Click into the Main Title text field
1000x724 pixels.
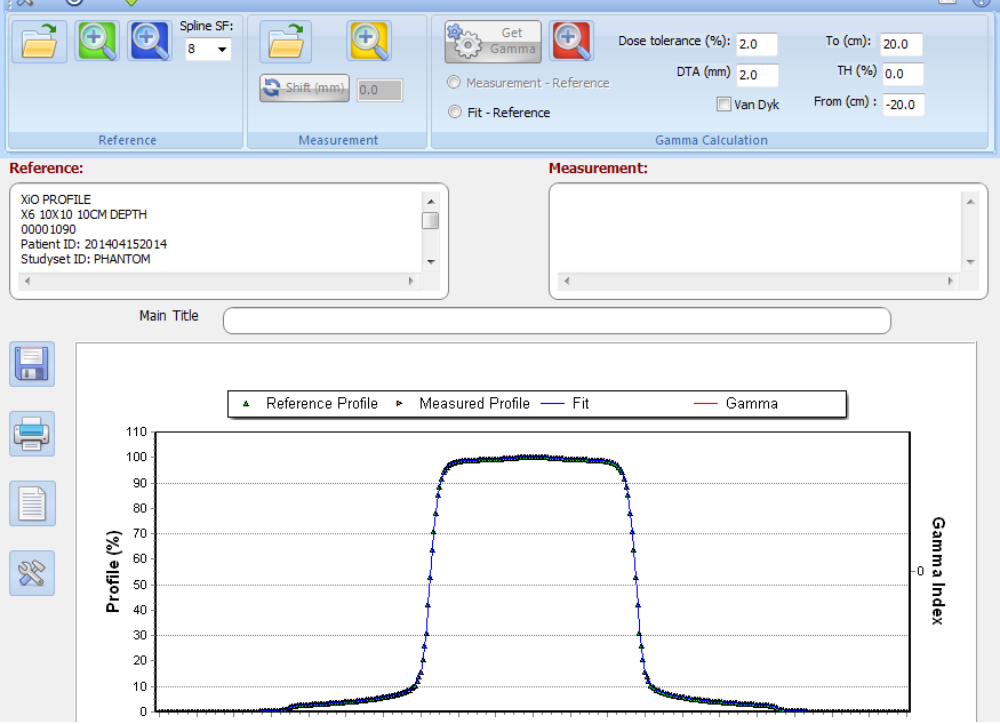pyautogui.click(x=556, y=321)
